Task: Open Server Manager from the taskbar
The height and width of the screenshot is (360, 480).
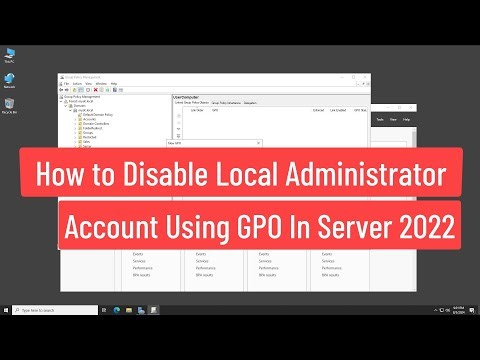Action: (141, 310)
